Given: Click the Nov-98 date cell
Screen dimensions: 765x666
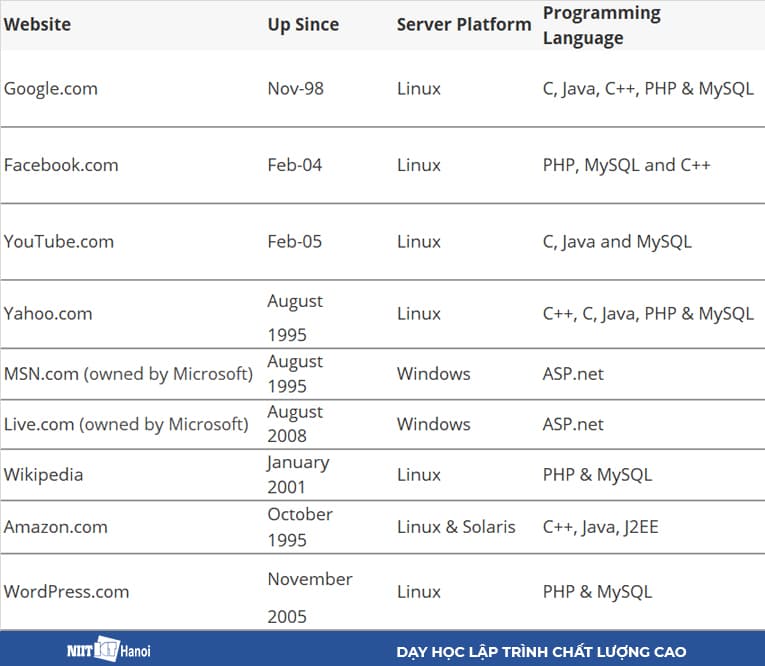Looking at the screenshot, I should [x=295, y=88].
